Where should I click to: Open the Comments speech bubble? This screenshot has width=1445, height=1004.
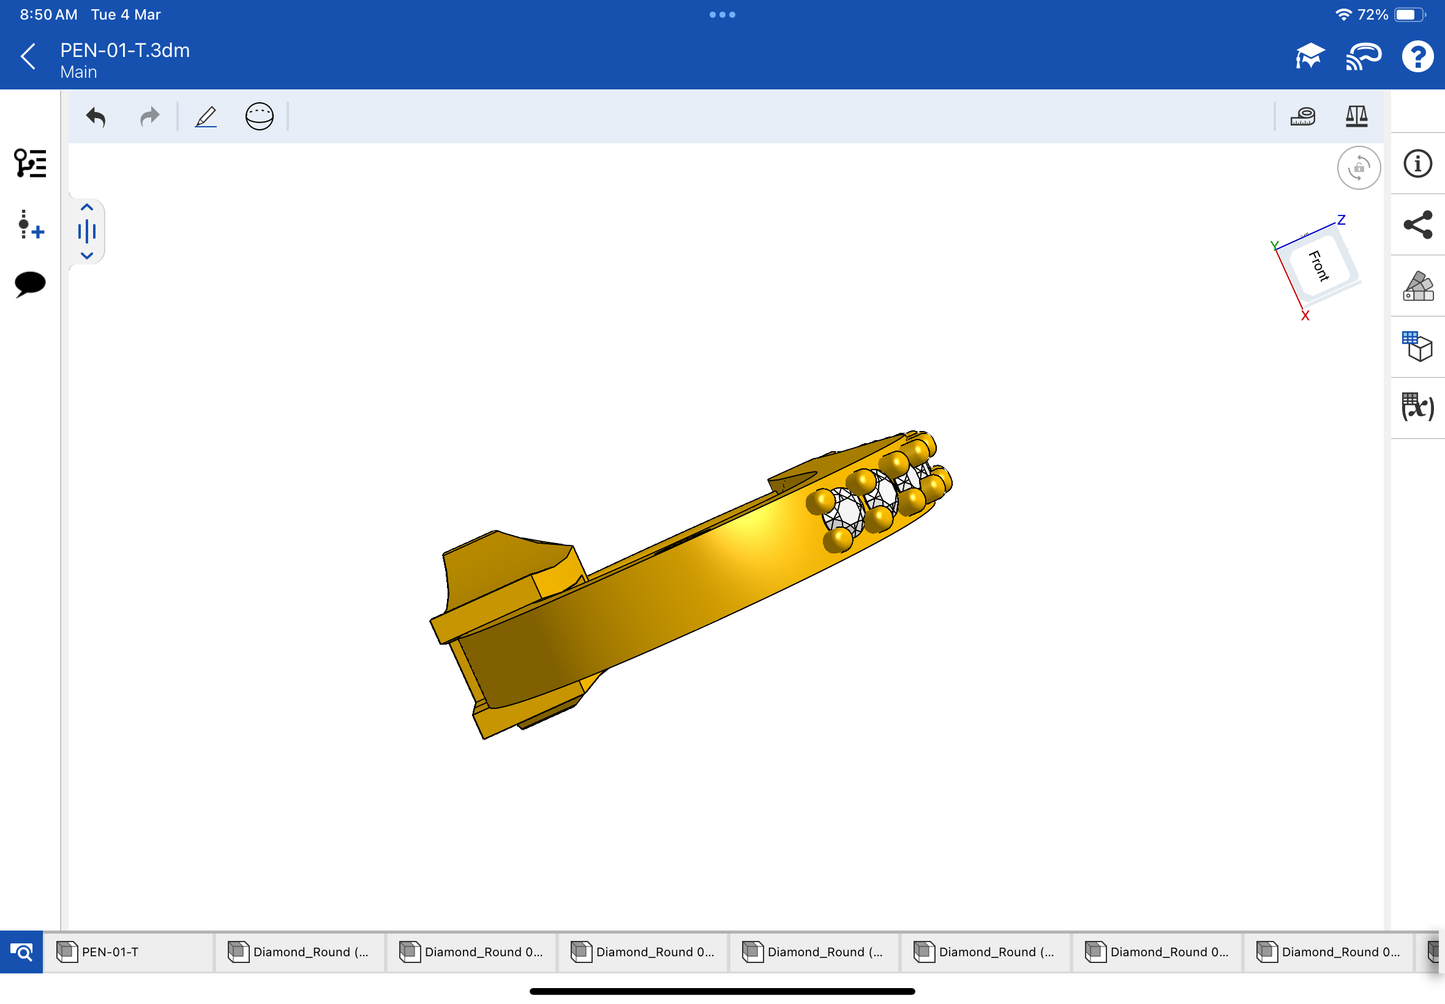coord(30,284)
